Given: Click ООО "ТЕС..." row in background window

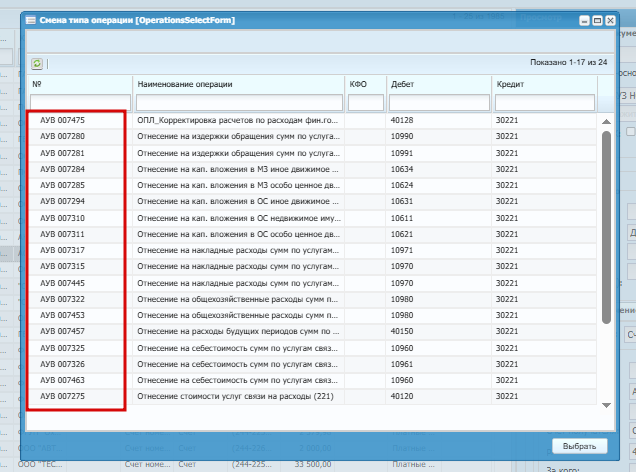Looking at the screenshot, I should click(40, 464).
